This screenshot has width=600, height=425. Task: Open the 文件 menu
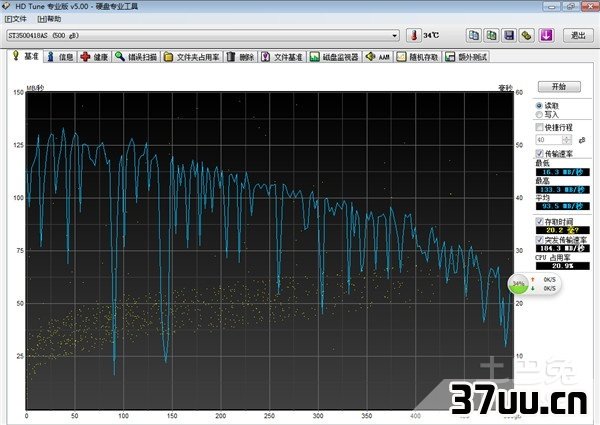(16, 19)
